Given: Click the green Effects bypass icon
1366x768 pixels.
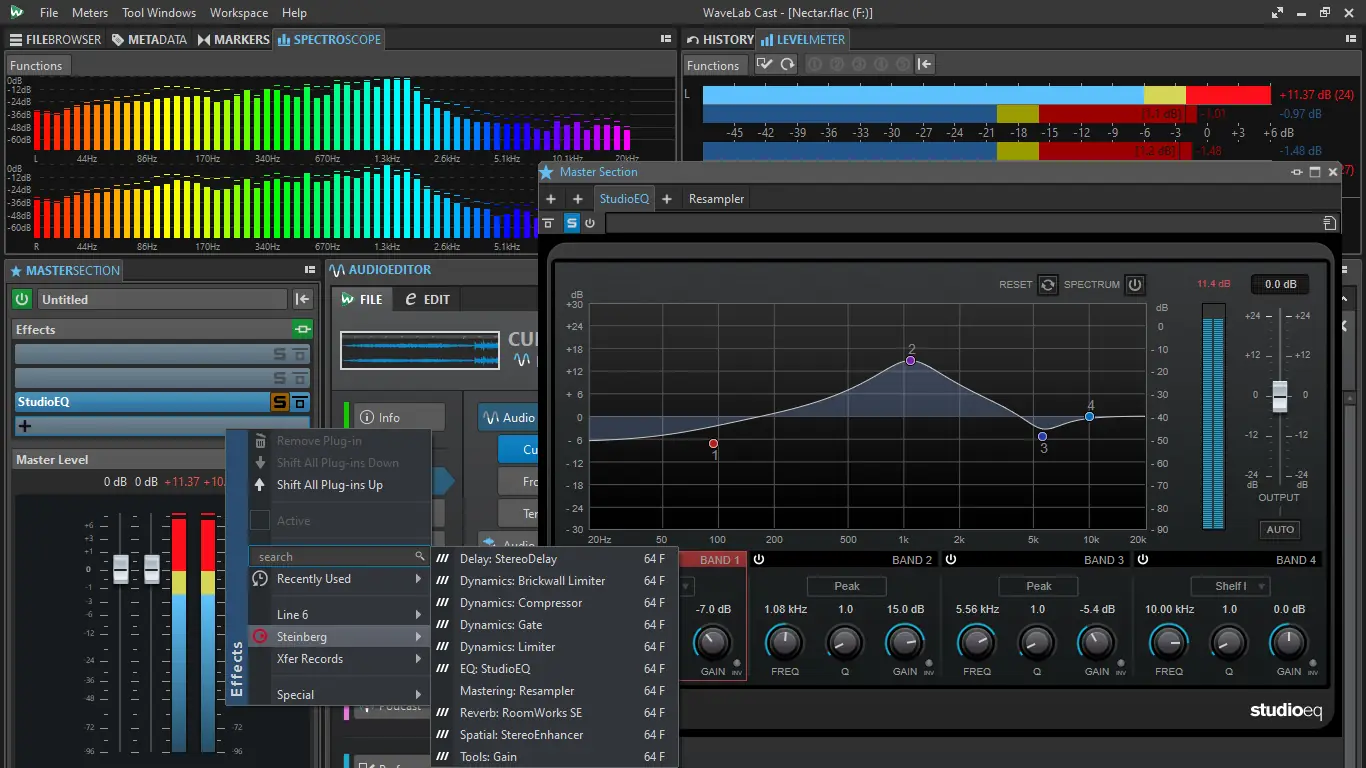Looking at the screenshot, I should click(x=301, y=329).
